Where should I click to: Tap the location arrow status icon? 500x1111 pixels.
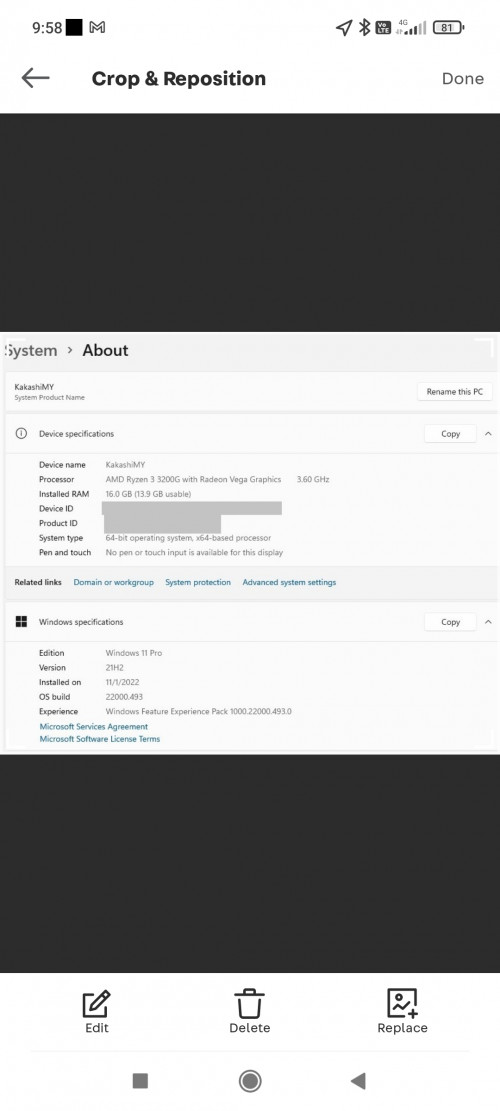pos(343,28)
